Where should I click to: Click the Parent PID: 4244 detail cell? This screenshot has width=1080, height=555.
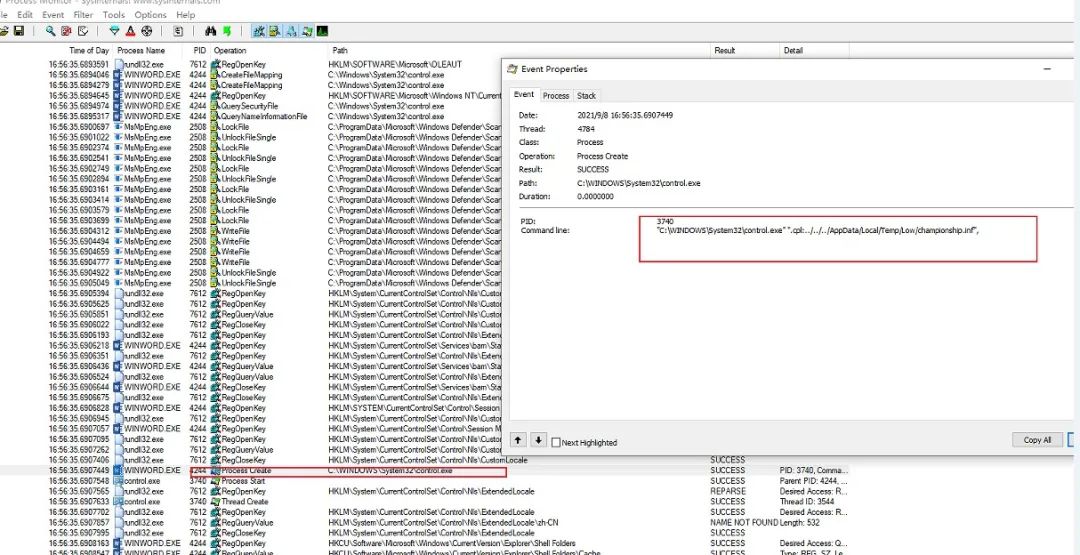coord(814,481)
